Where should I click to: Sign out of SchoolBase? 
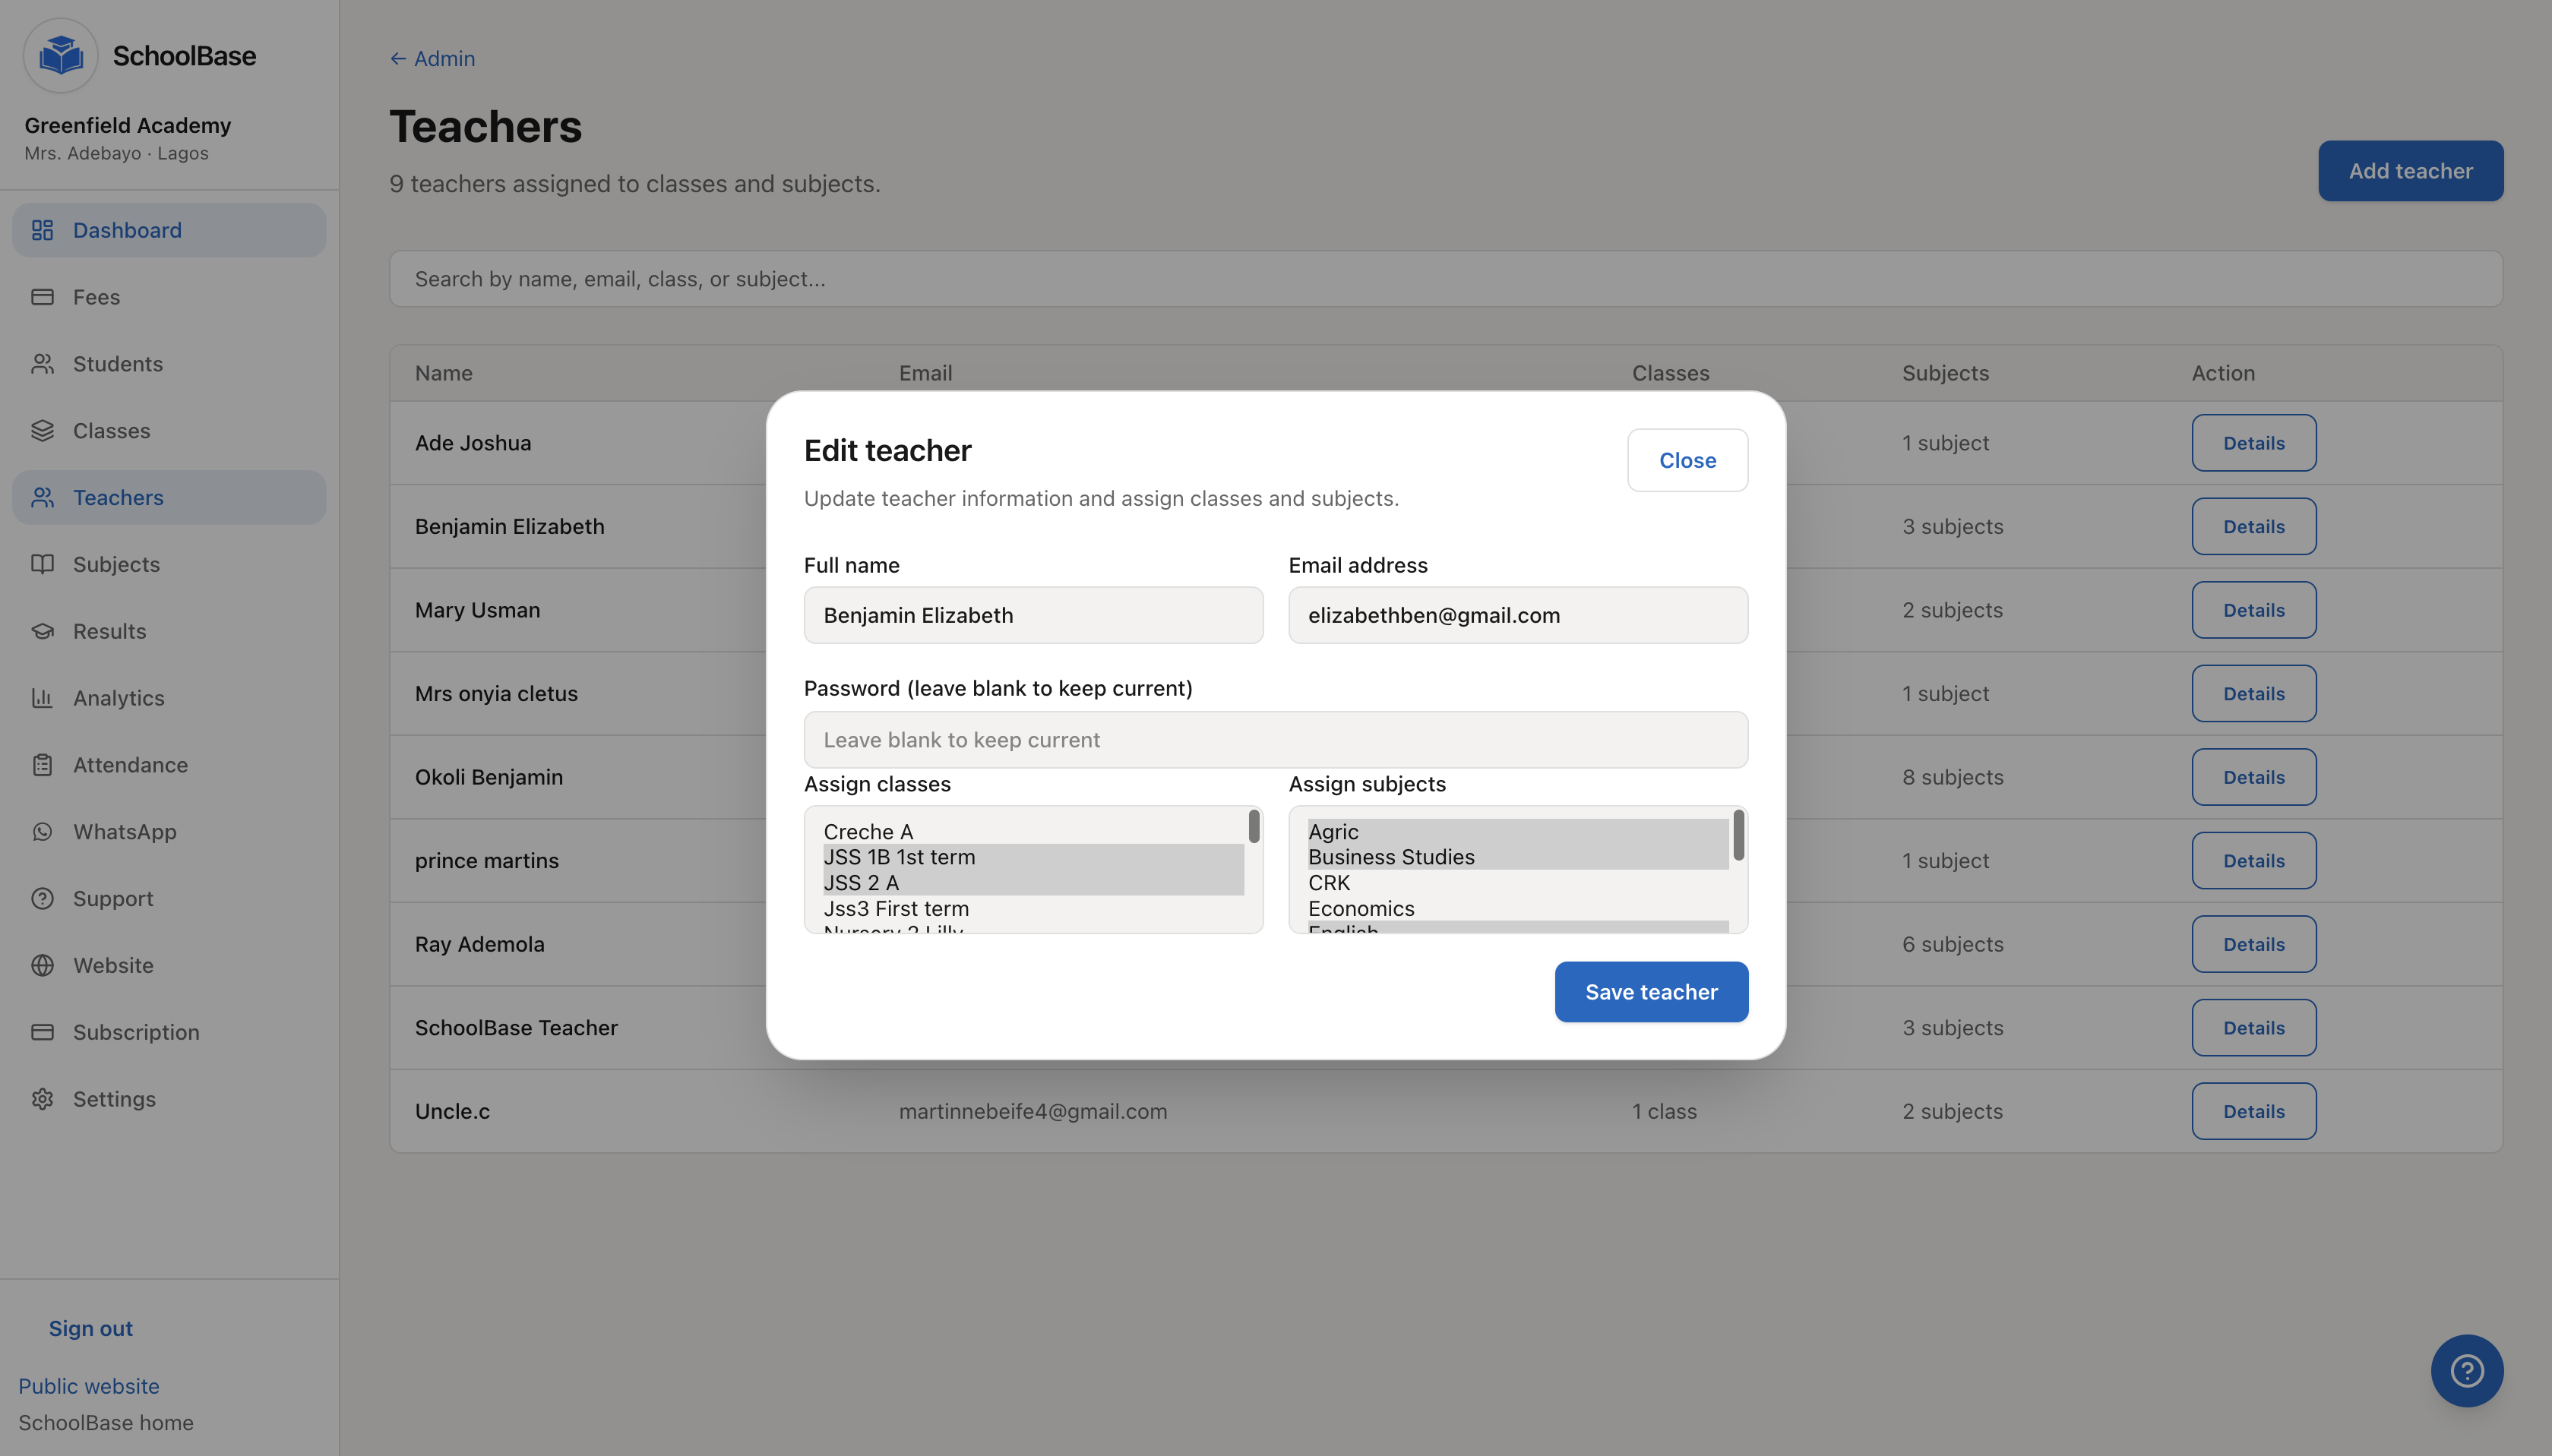(91, 1328)
